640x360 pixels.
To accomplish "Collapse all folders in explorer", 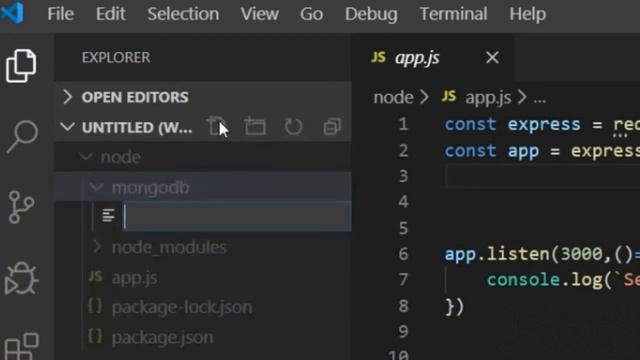I will 332,127.
